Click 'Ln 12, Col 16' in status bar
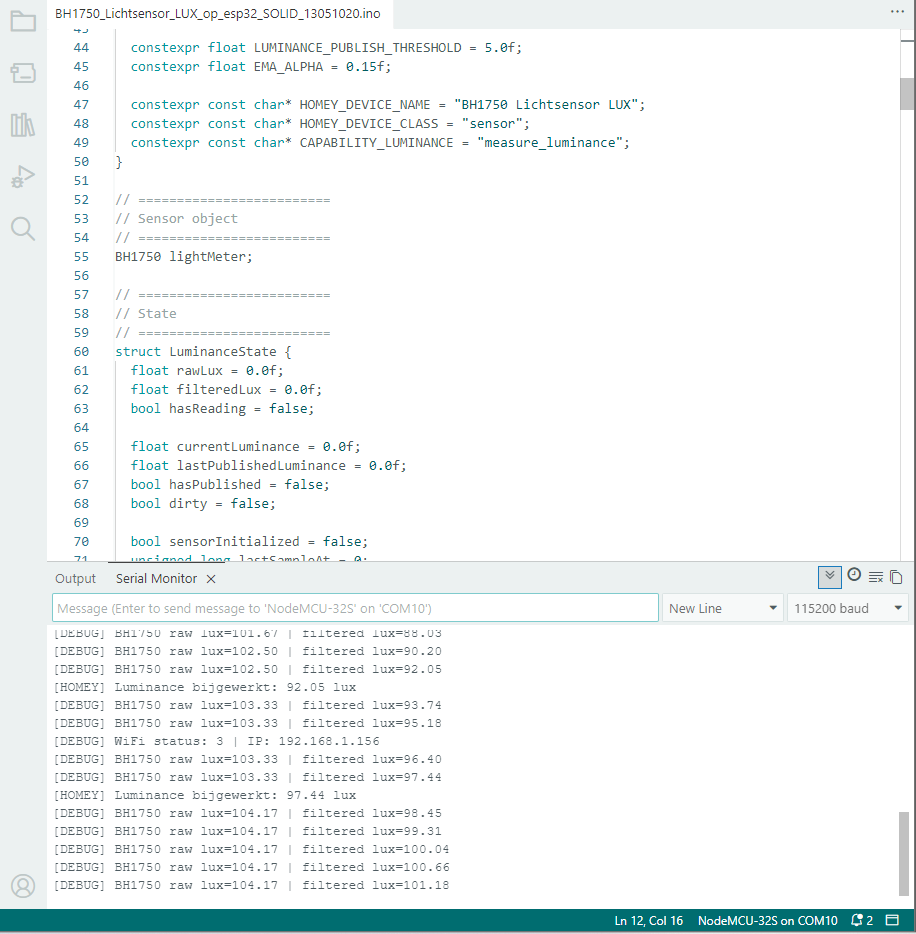The height and width of the screenshot is (934, 916). pos(649,920)
